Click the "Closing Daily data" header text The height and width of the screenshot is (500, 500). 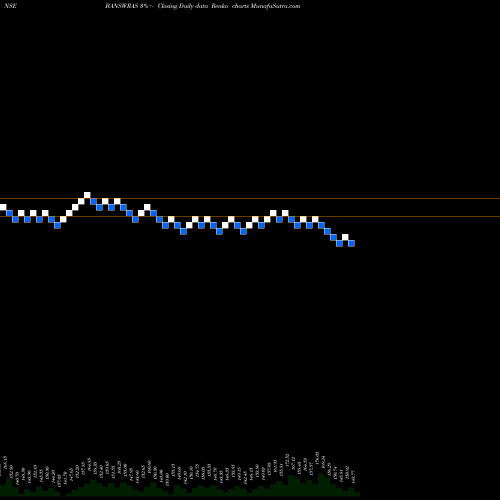pos(183,6)
